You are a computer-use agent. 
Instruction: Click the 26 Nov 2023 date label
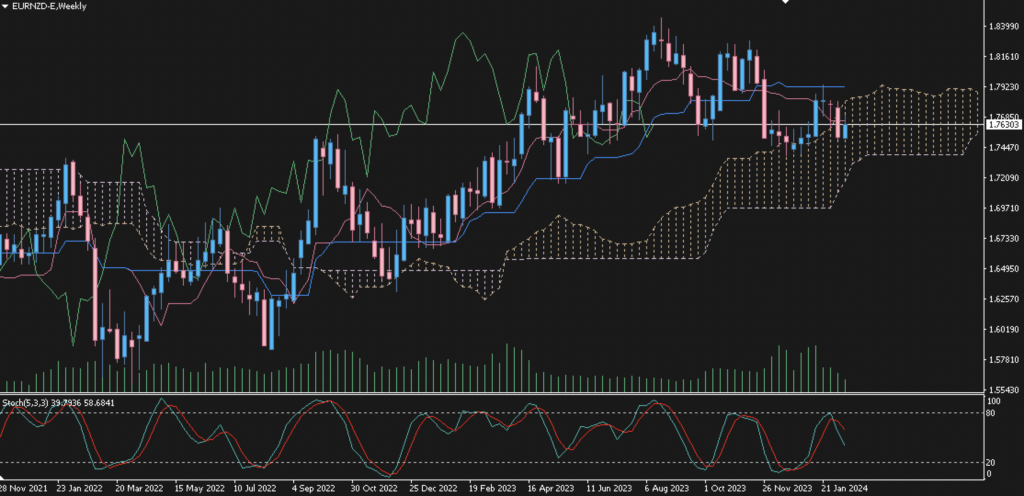pos(786,488)
